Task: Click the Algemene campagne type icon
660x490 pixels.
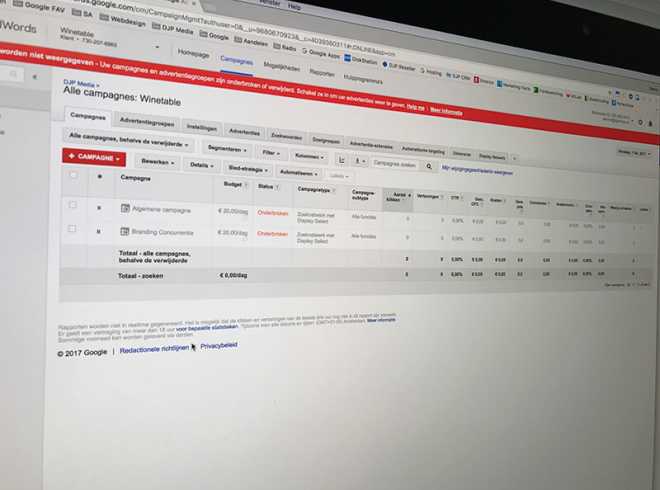Action: click(x=127, y=207)
